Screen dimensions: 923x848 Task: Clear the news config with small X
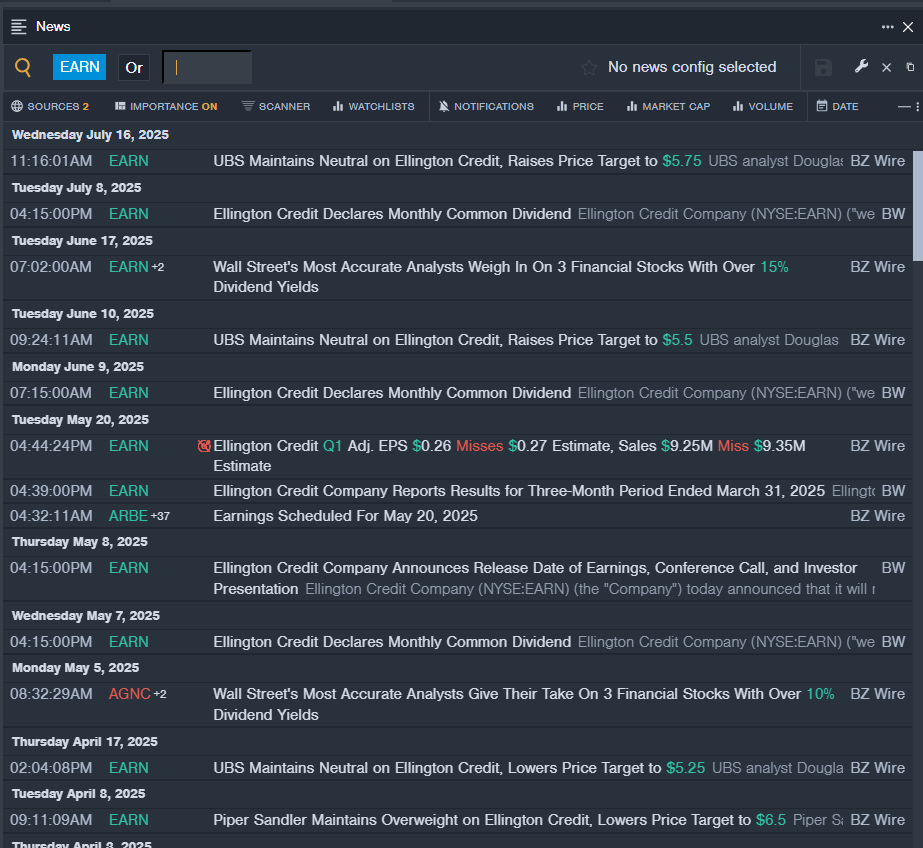tap(887, 68)
